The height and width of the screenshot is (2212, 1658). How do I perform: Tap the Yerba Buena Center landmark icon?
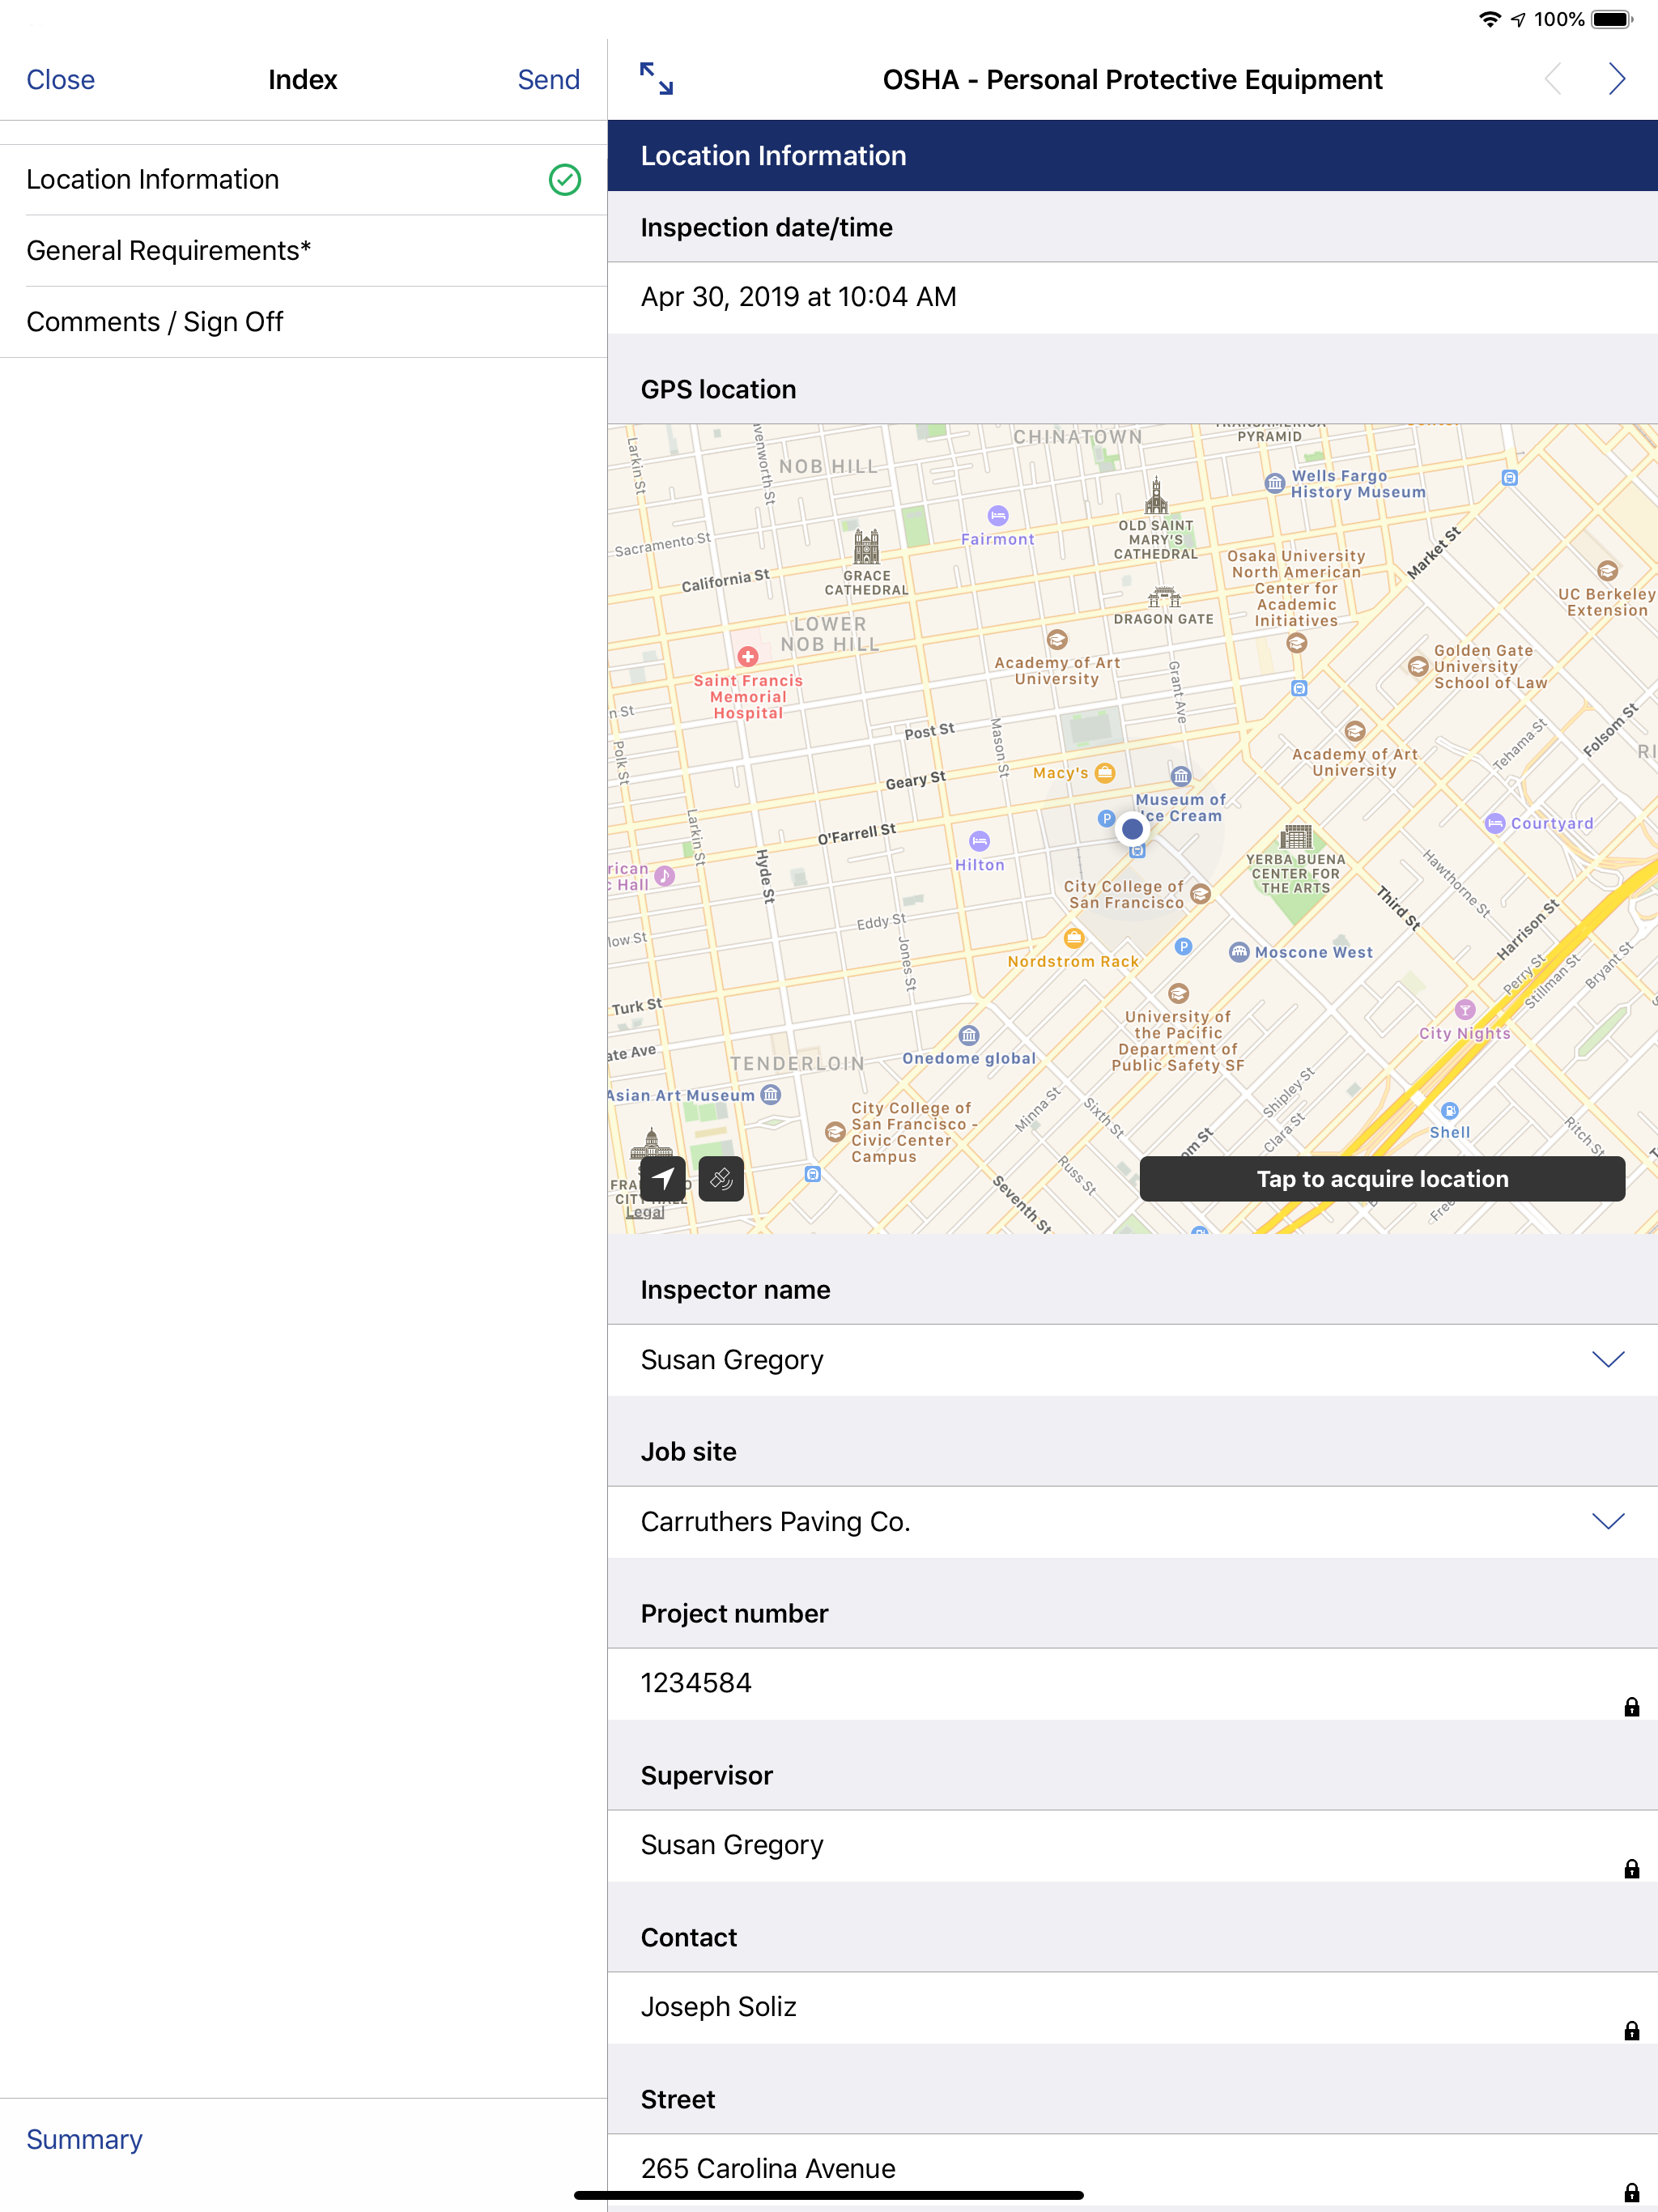point(1296,836)
